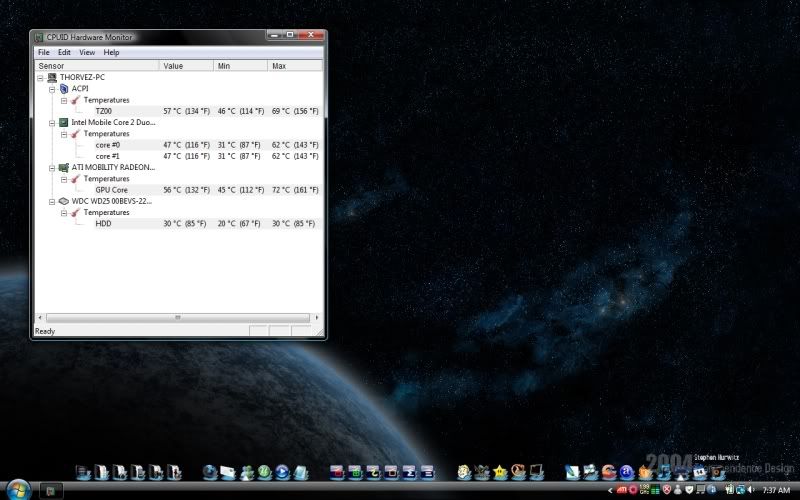Open the mail envelope dock icon
The image size is (800, 500).
coord(228,472)
